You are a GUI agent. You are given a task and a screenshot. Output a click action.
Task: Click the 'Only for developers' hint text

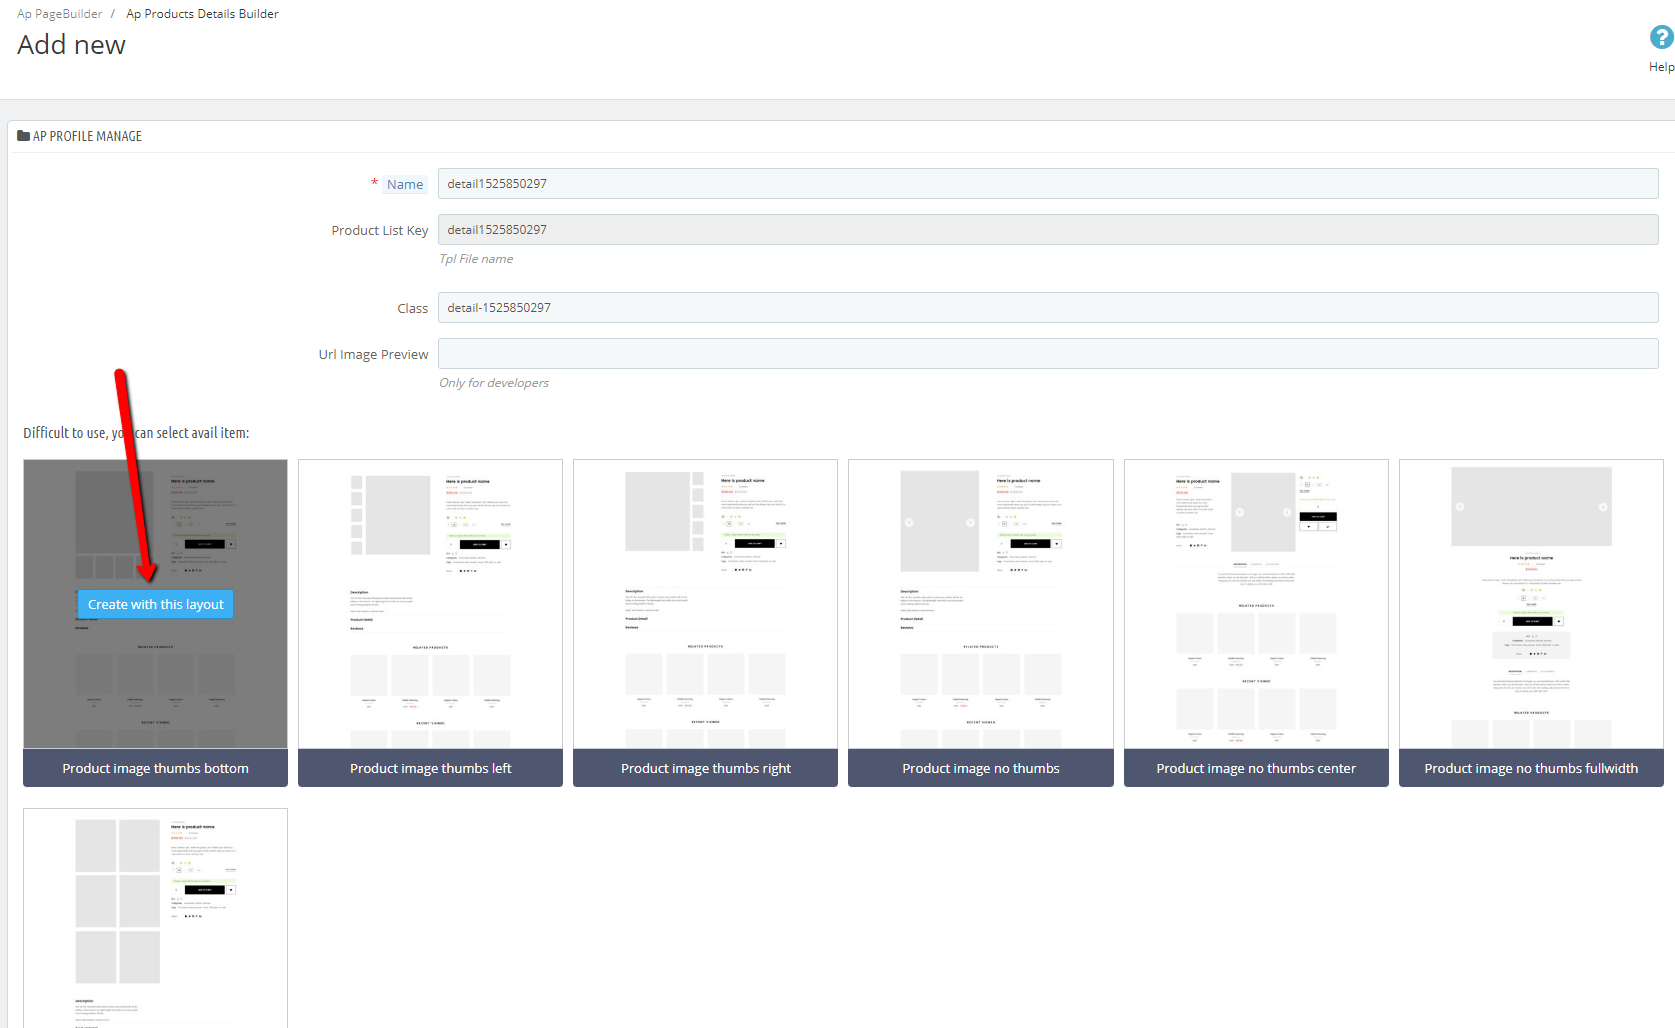494,383
